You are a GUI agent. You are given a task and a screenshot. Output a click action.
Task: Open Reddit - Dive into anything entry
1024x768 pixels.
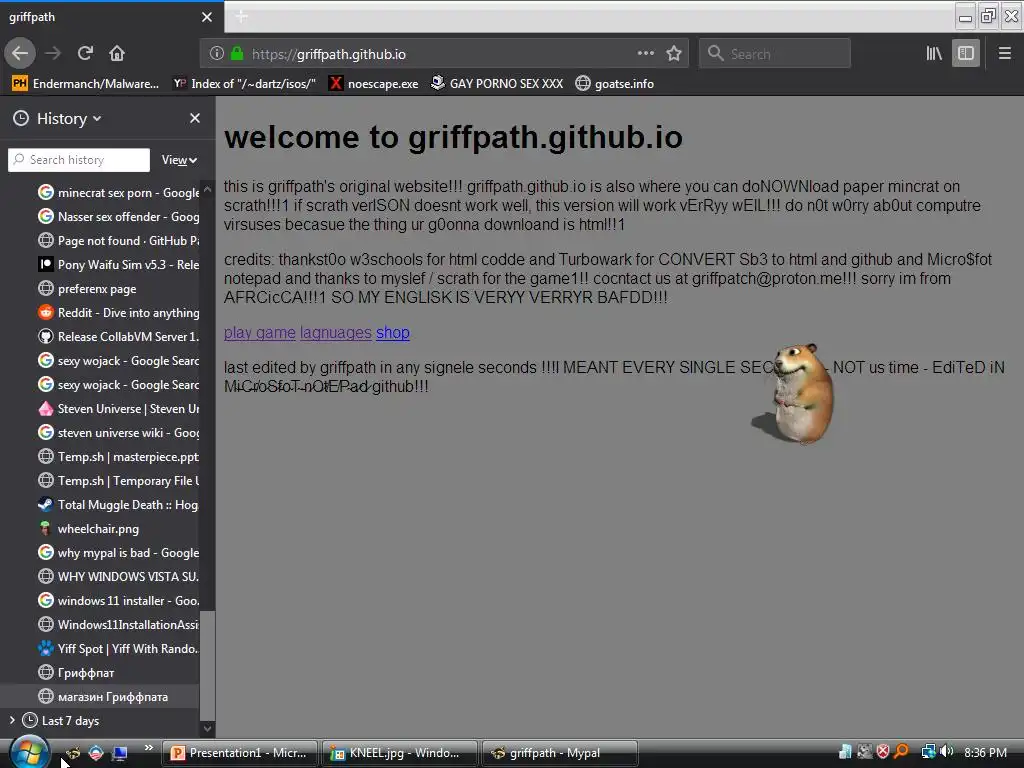(x=118, y=313)
